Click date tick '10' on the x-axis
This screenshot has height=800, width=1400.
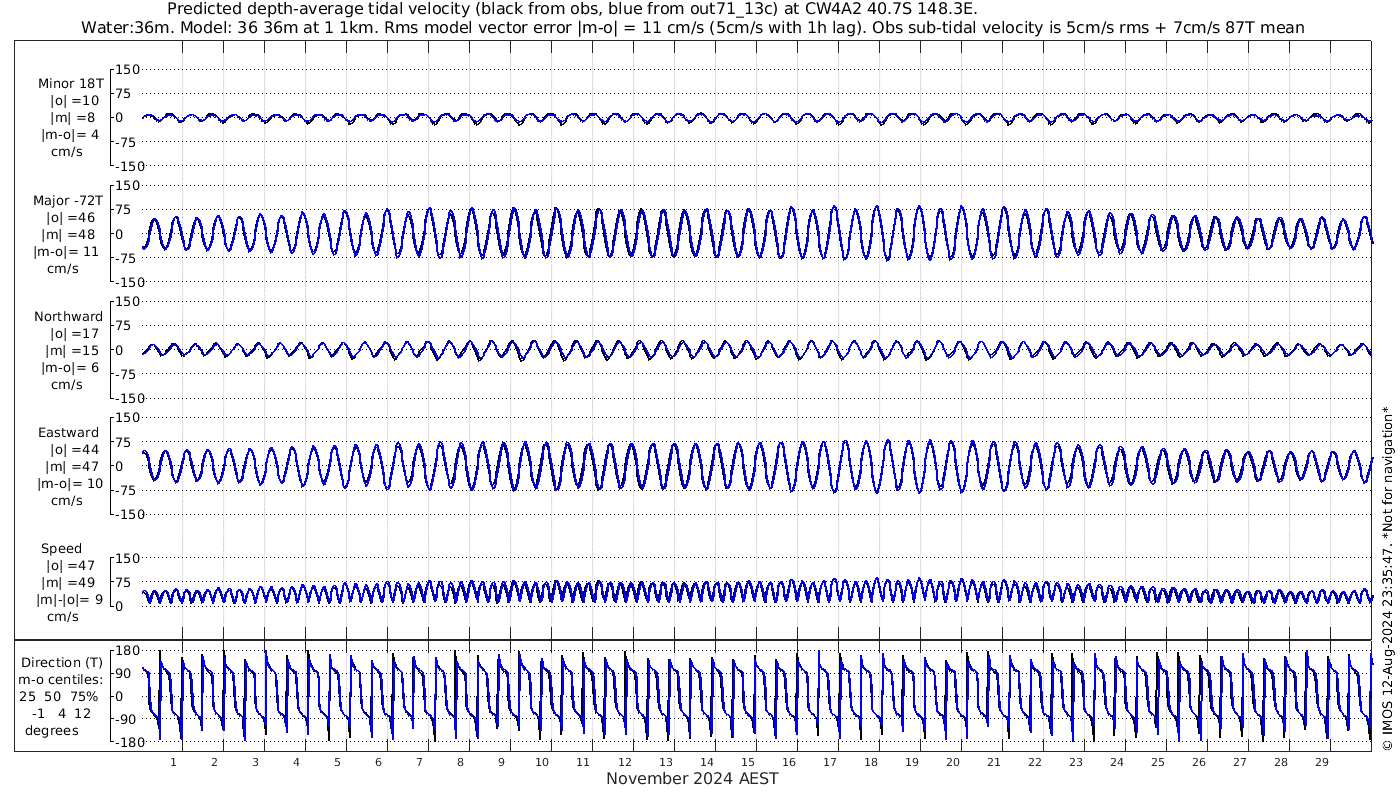[542, 762]
